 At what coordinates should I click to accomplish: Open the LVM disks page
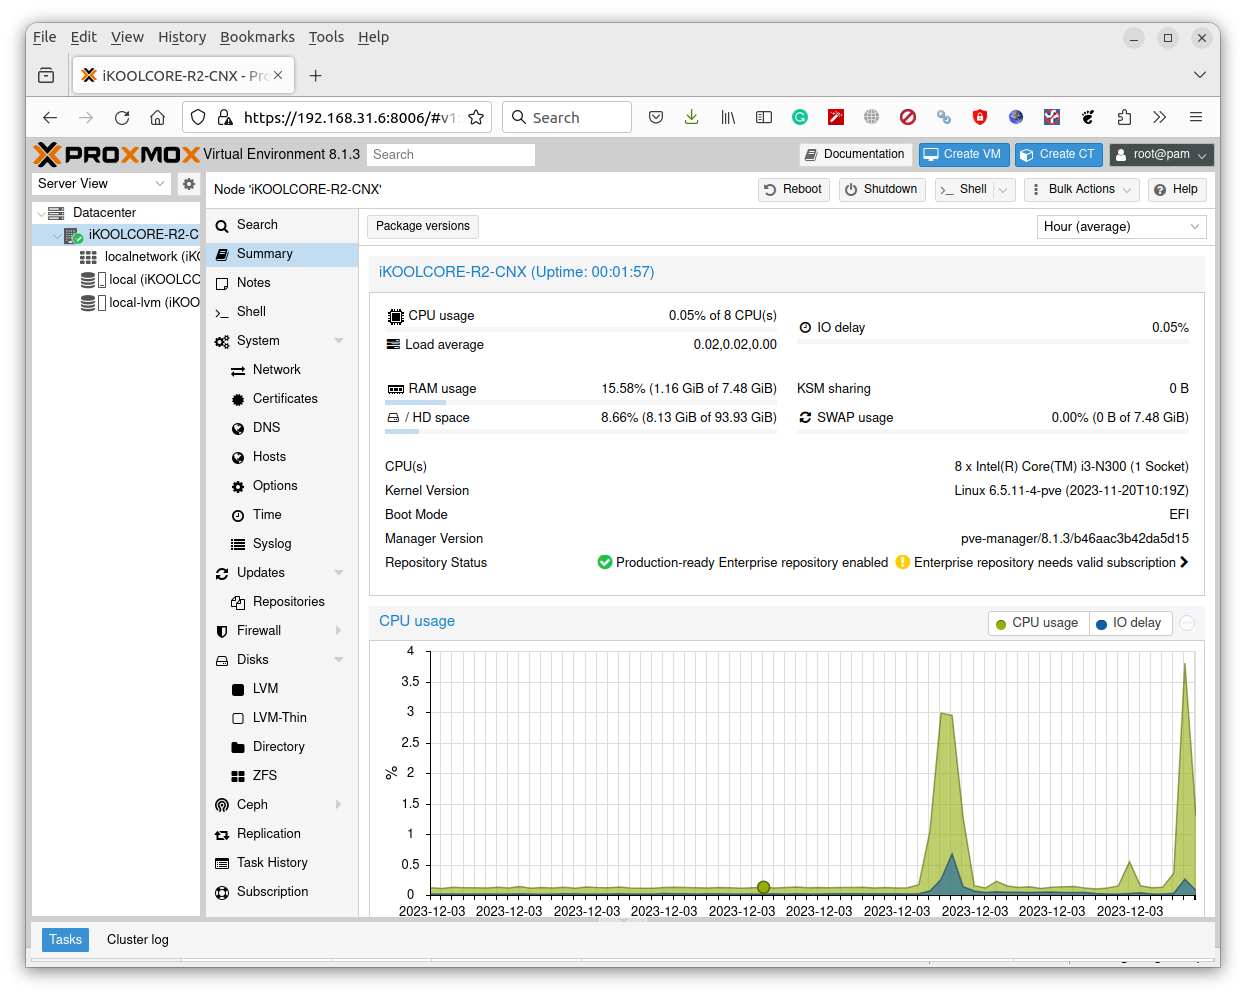(x=265, y=689)
